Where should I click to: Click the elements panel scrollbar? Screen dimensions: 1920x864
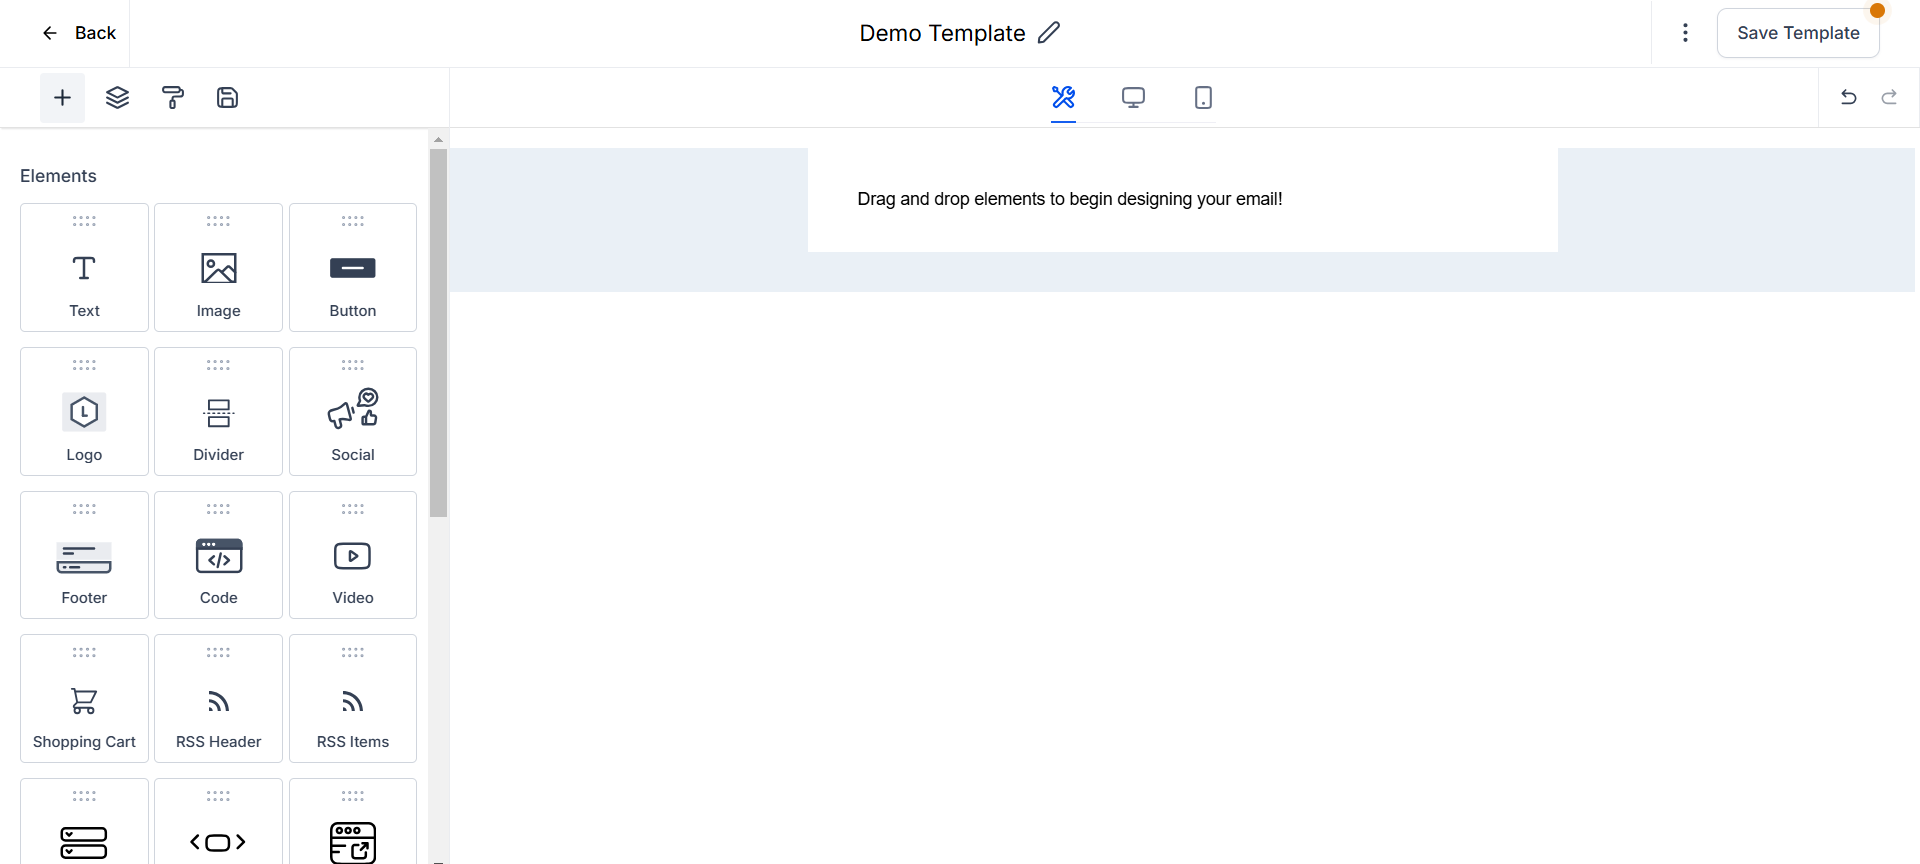pos(438,332)
